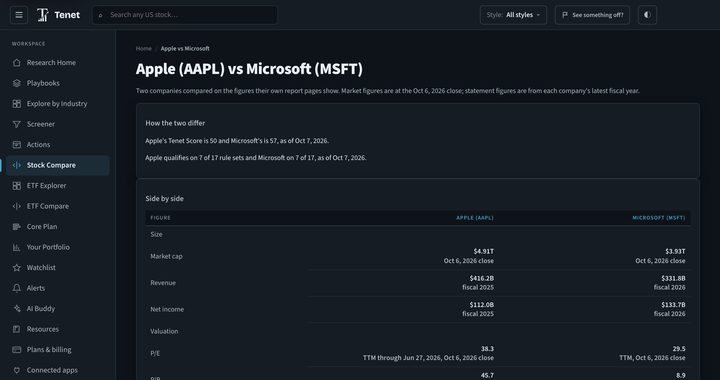Open Explore by Industry page
The height and width of the screenshot is (380, 720).
[57, 104]
